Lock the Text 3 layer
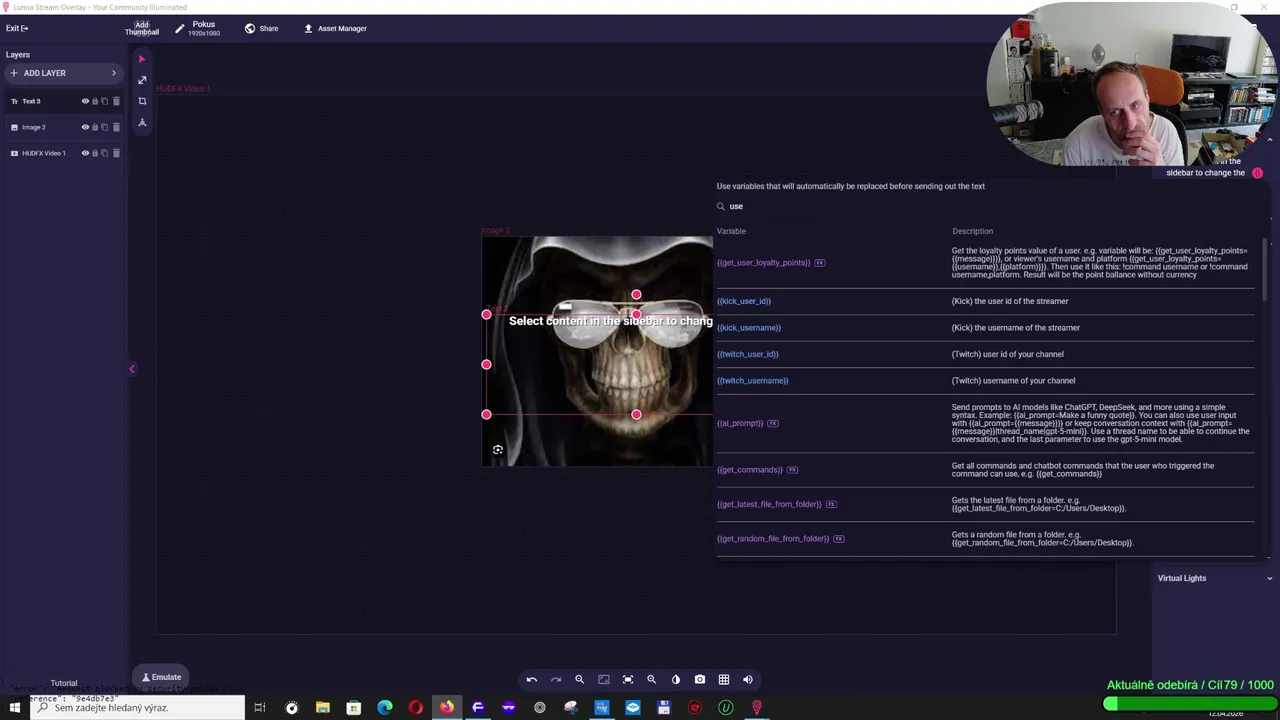The height and width of the screenshot is (720, 1280). pyautogui.click(x=95, y=101)
